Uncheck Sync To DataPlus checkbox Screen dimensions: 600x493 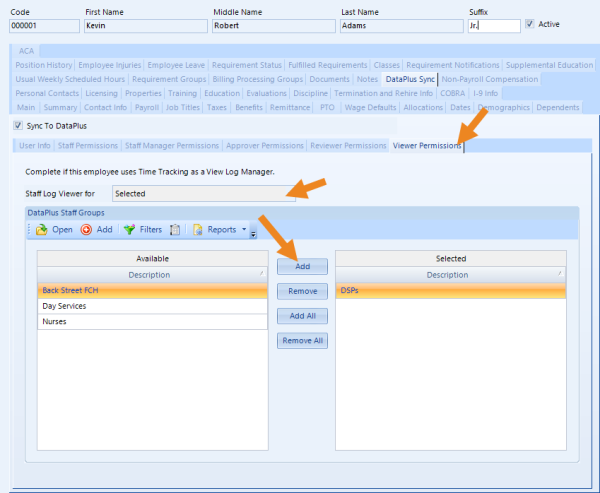tap(19, 126)
